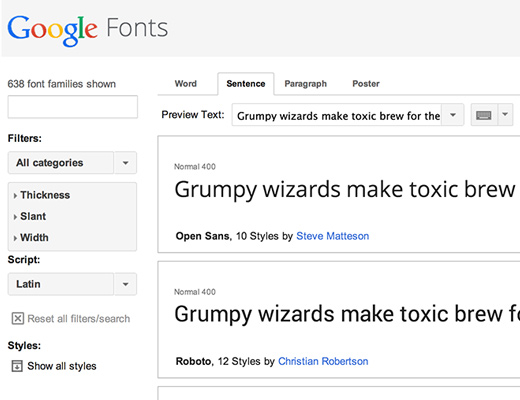Click the Reset all filters X icon
Screen dimensions: 520x400
point(18,318)
